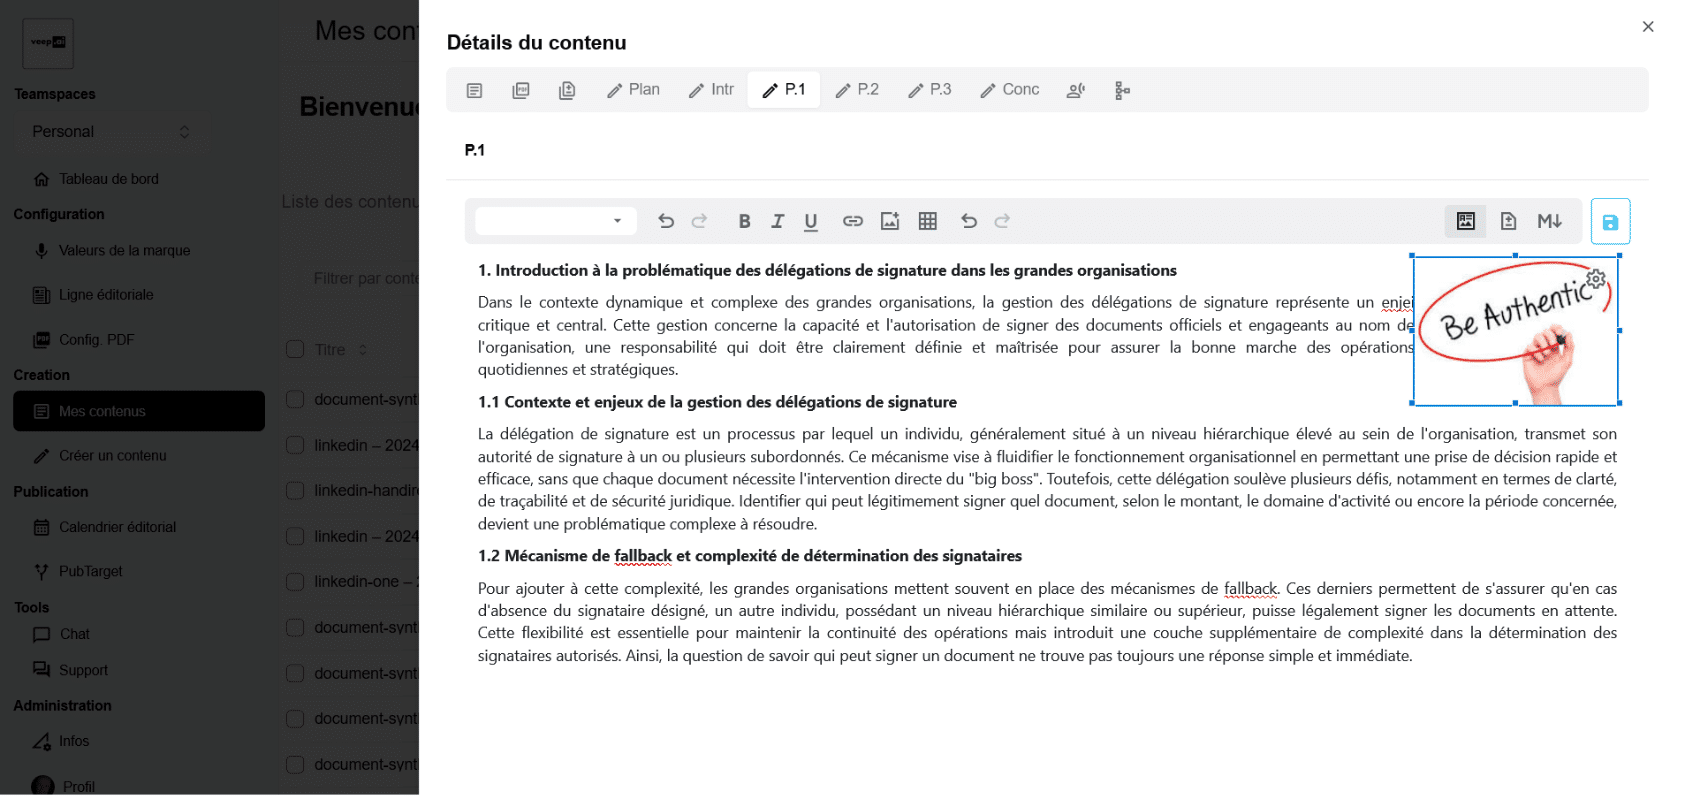The width and height of the screenshot is (1685, 799).
Task: Click the undo arrow beside the style dropdown
Action: pos(666,221)
